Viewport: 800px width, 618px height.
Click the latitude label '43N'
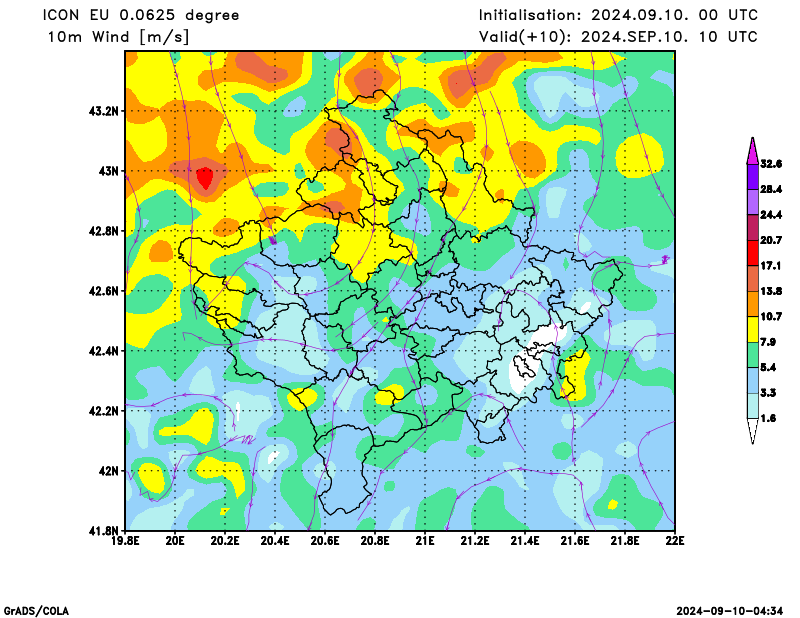pyautogui.click(x=109, y=171)
